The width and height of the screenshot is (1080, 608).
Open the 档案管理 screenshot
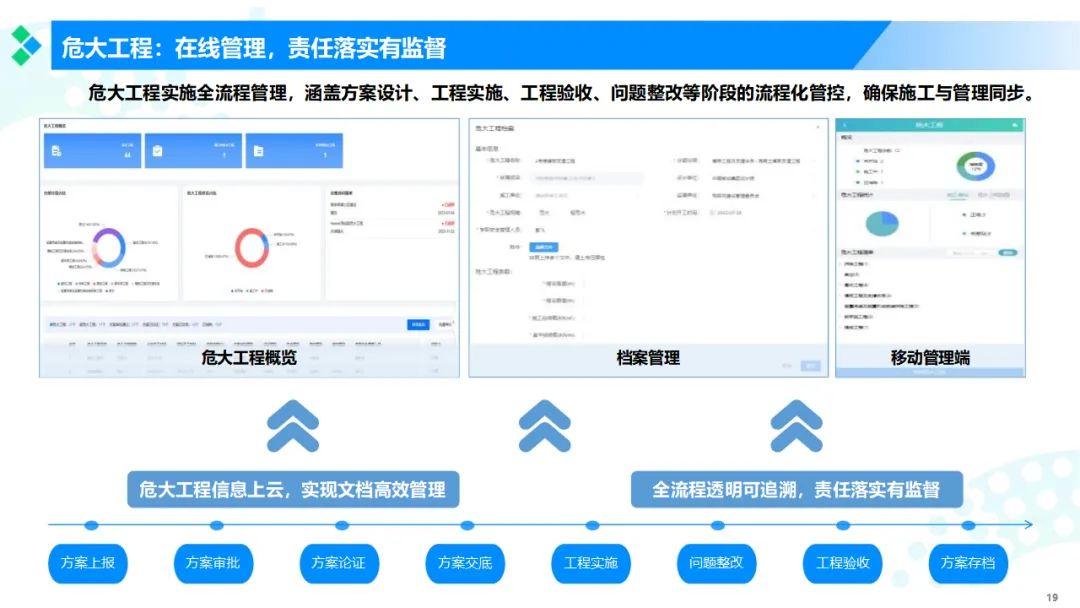(x=648, y=248)
